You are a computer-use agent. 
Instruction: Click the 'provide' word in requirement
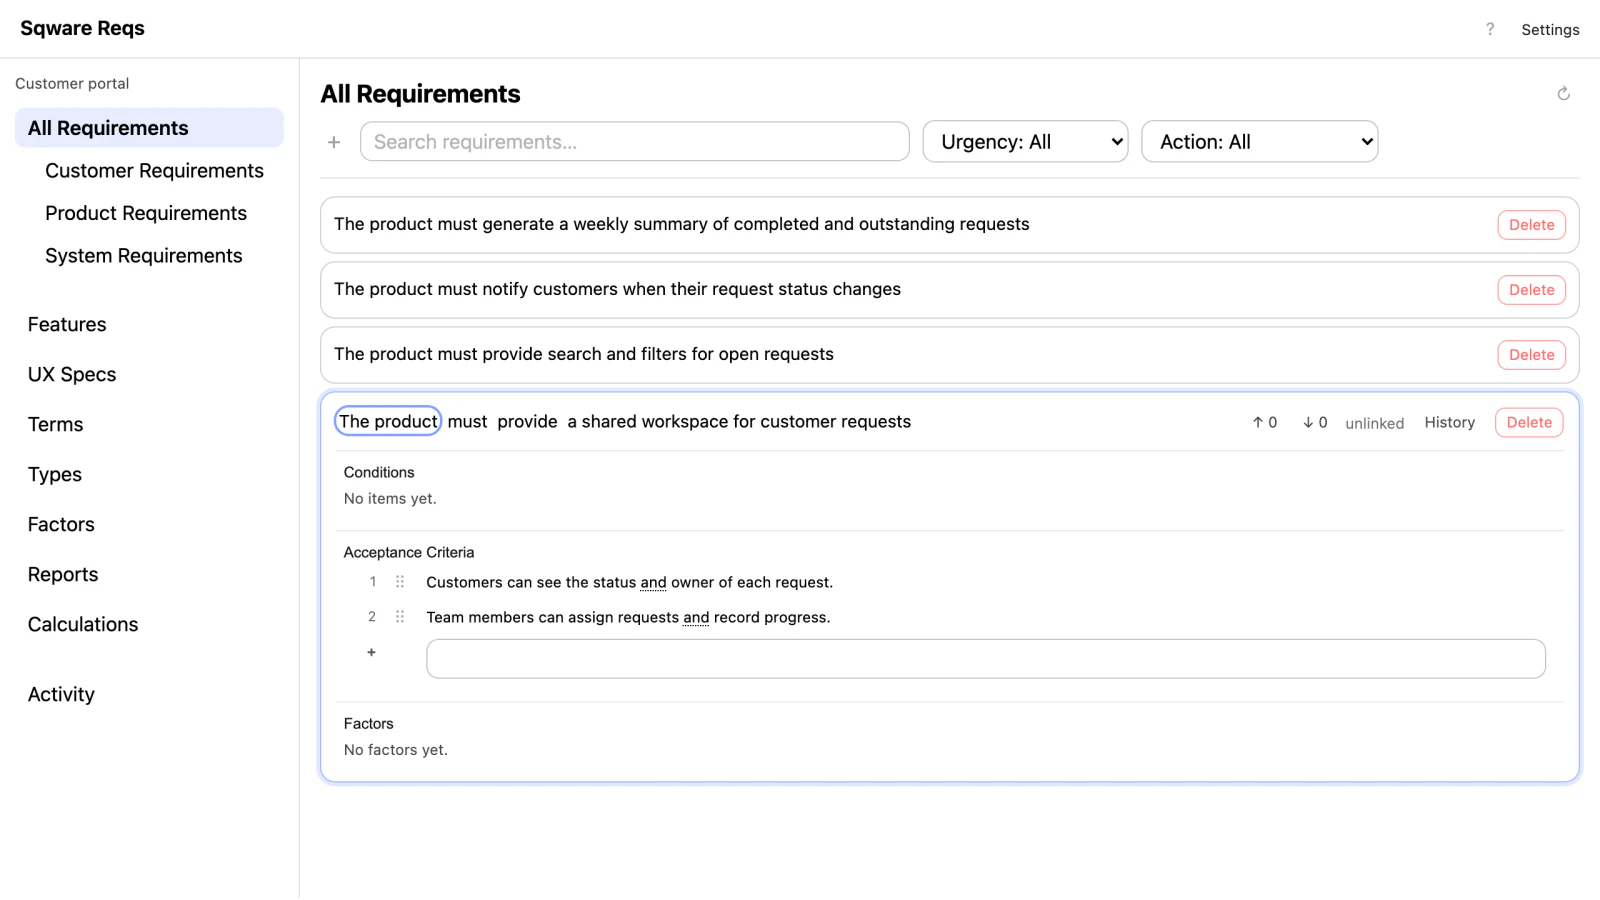(x=527, y=422)
